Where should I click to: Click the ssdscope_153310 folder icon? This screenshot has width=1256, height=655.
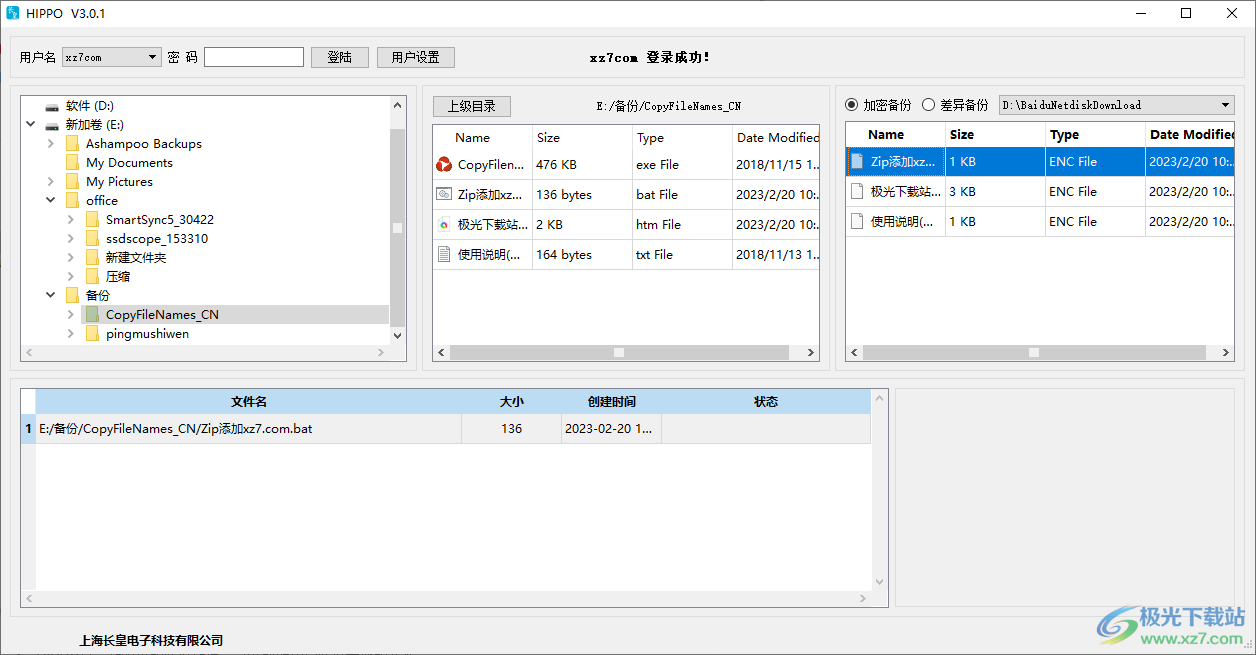(x=92, y=239)
